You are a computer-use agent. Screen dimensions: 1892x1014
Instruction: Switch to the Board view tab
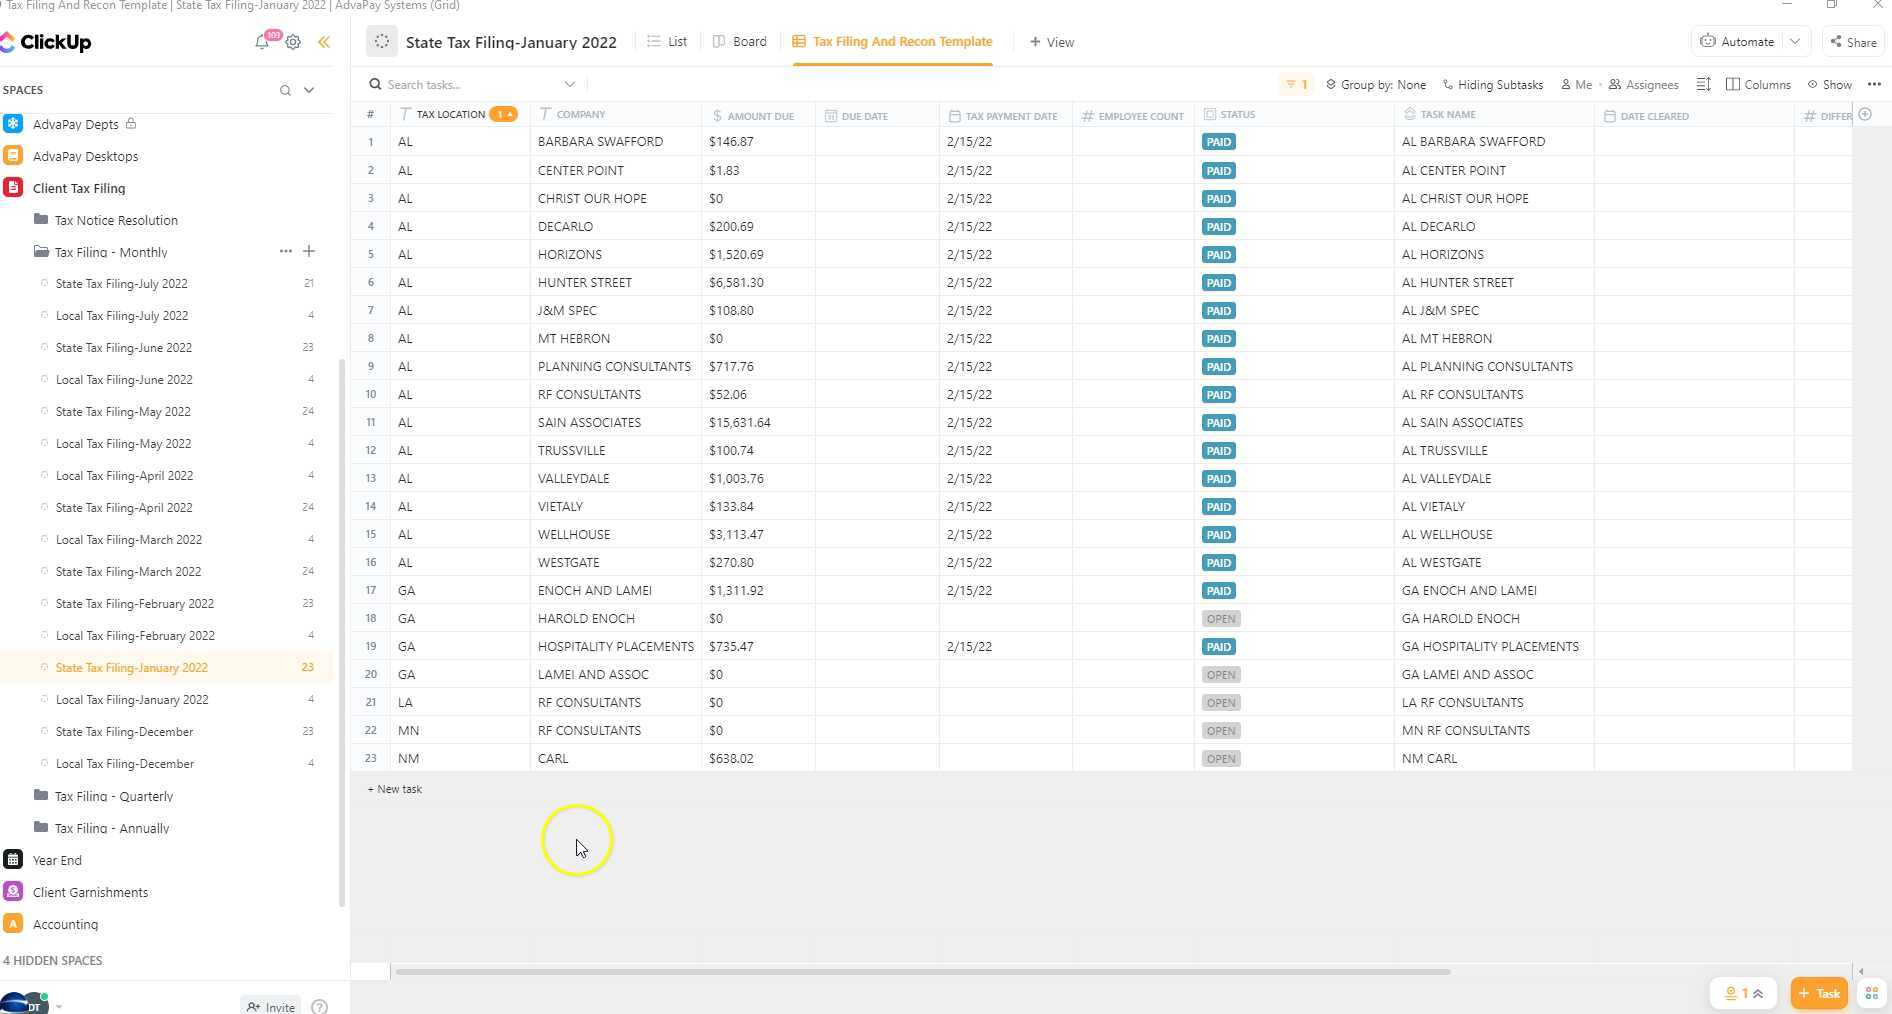(739, 42)
